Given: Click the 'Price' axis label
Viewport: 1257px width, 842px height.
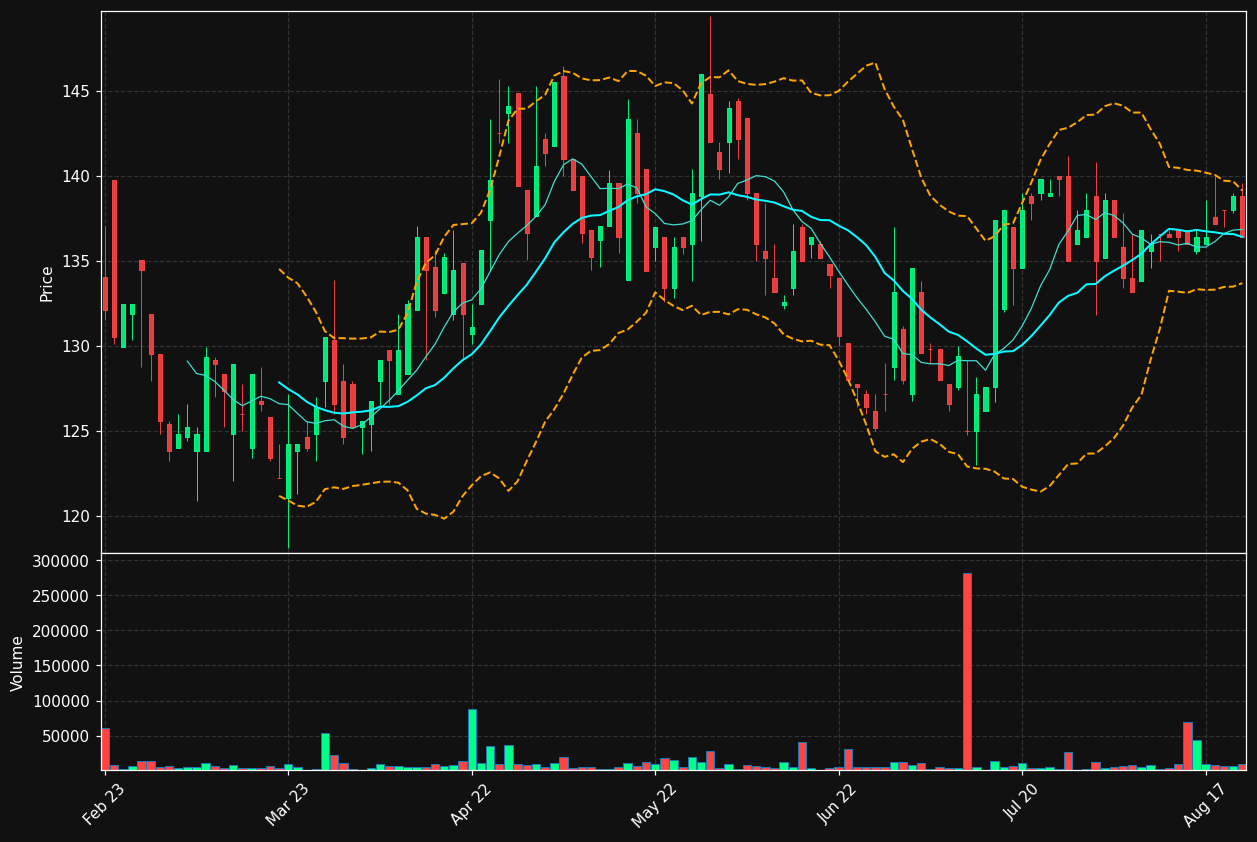Looking at the screenshot, I should [x=47, y=283].
